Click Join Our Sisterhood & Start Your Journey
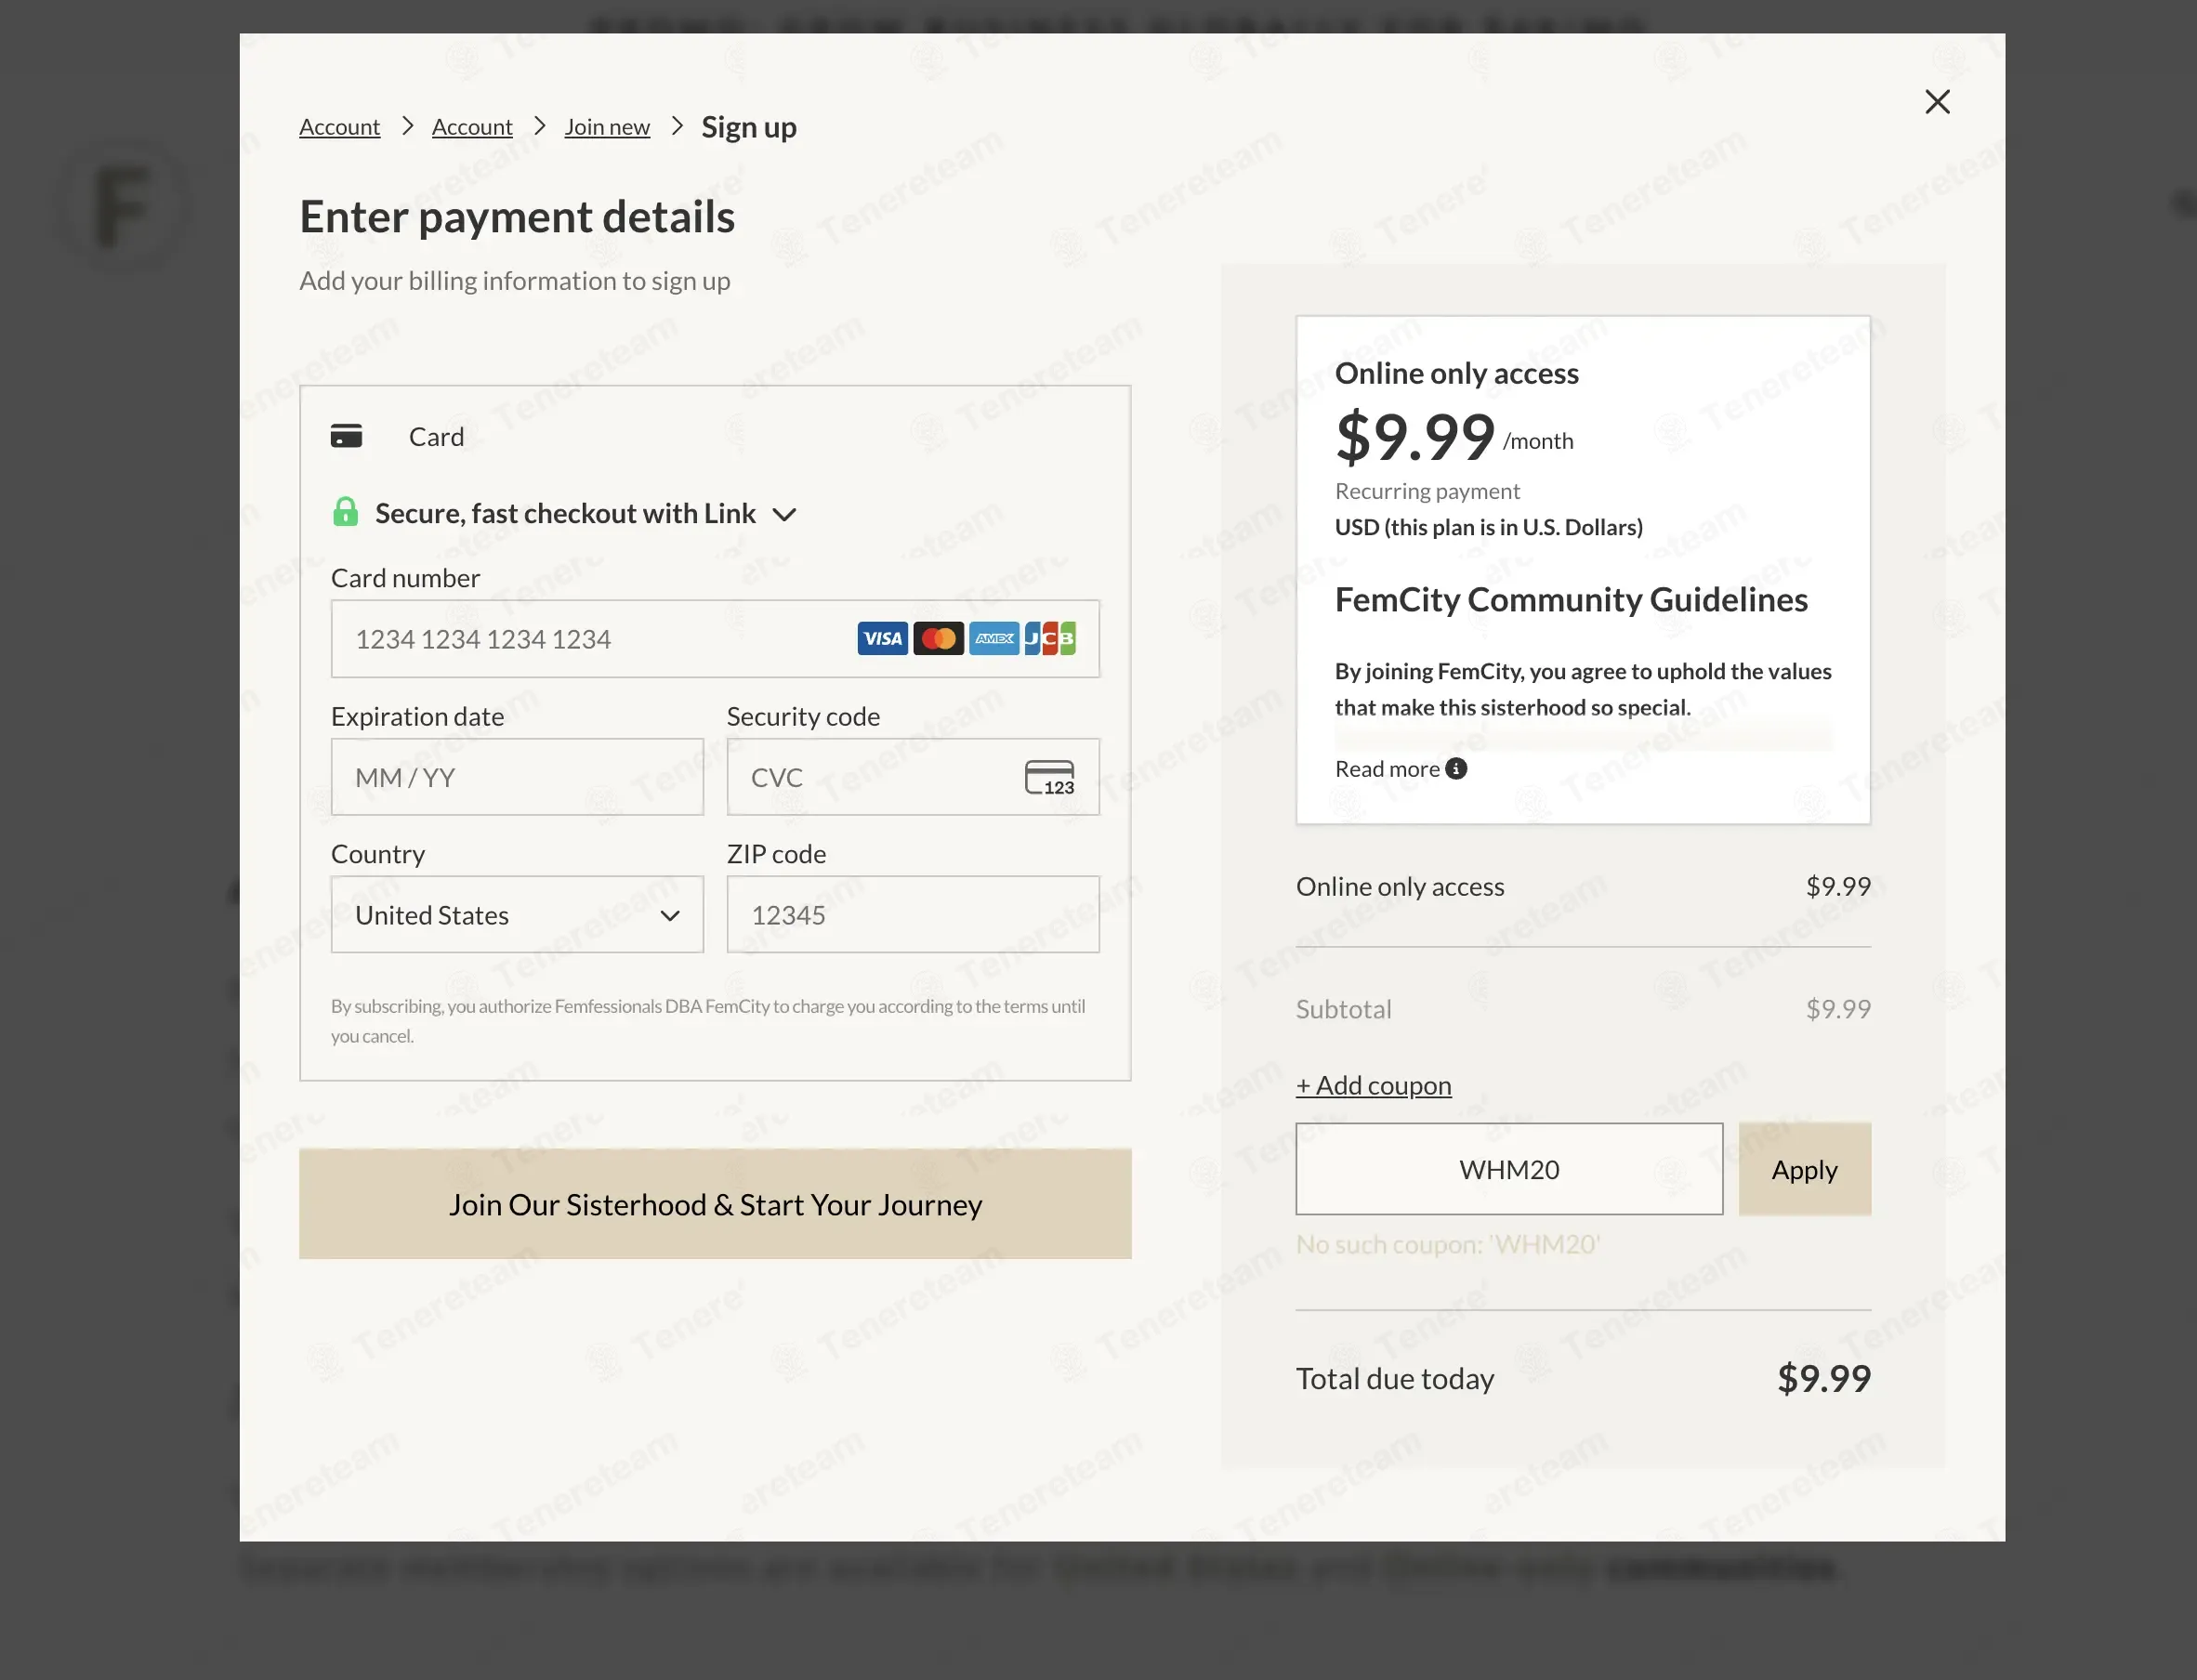Image resolution: width=2197 pixels, height=1680 pixels. click(715, 1204)
